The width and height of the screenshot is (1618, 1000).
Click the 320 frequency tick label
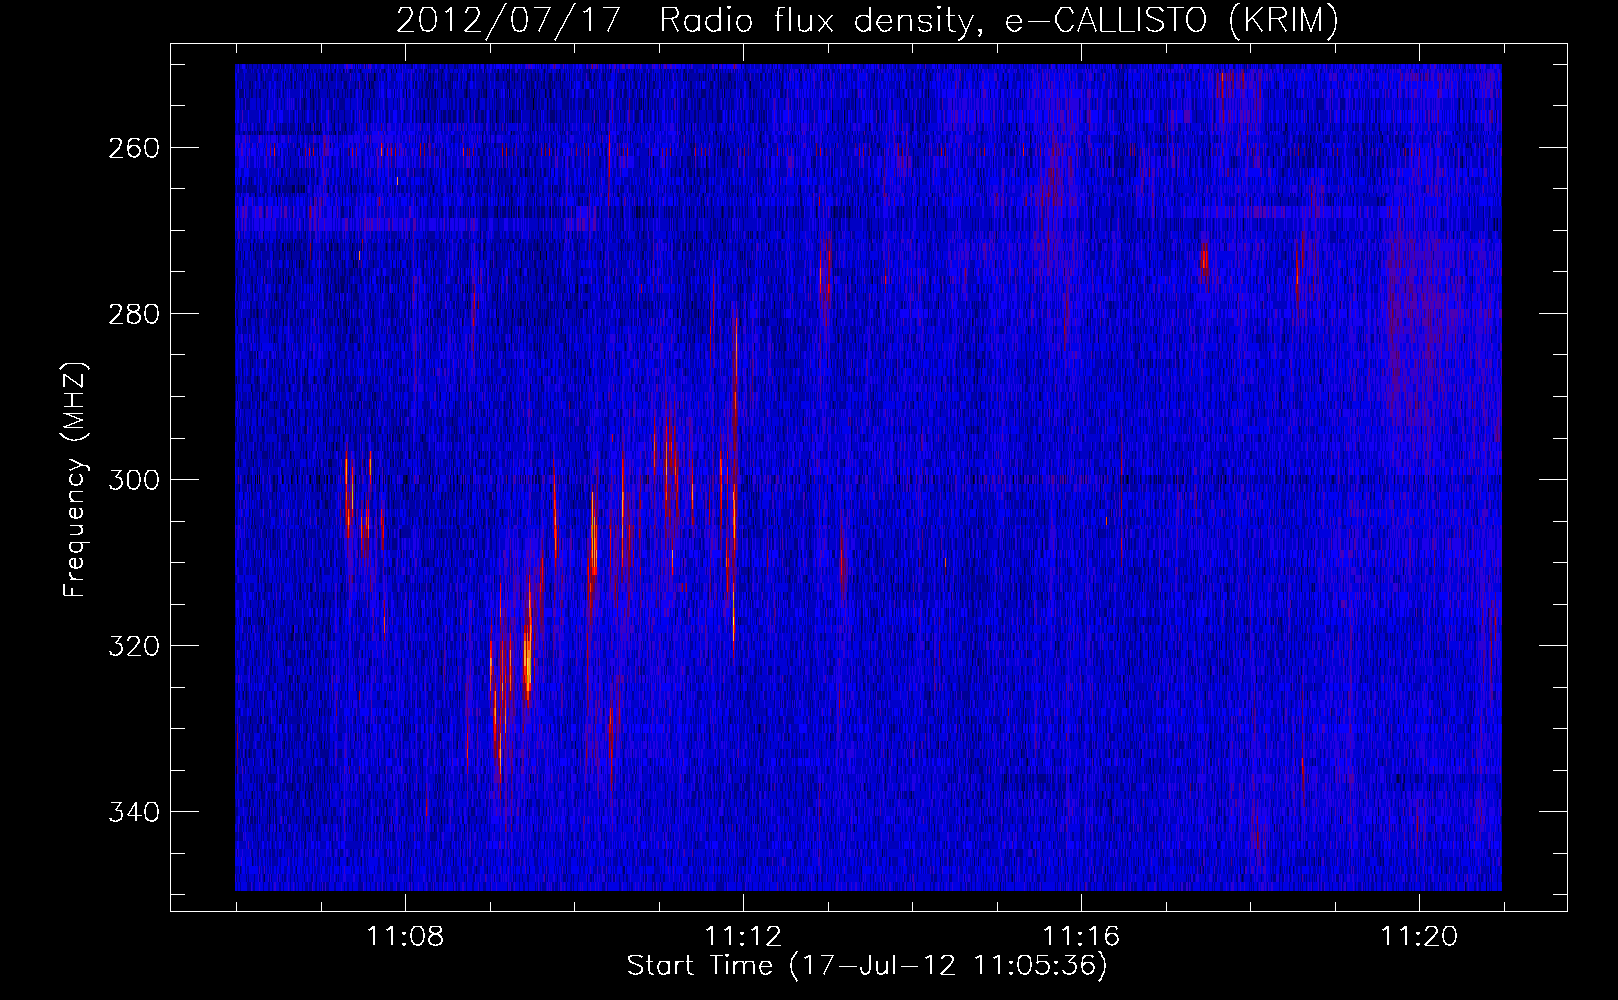click(133, 645)
